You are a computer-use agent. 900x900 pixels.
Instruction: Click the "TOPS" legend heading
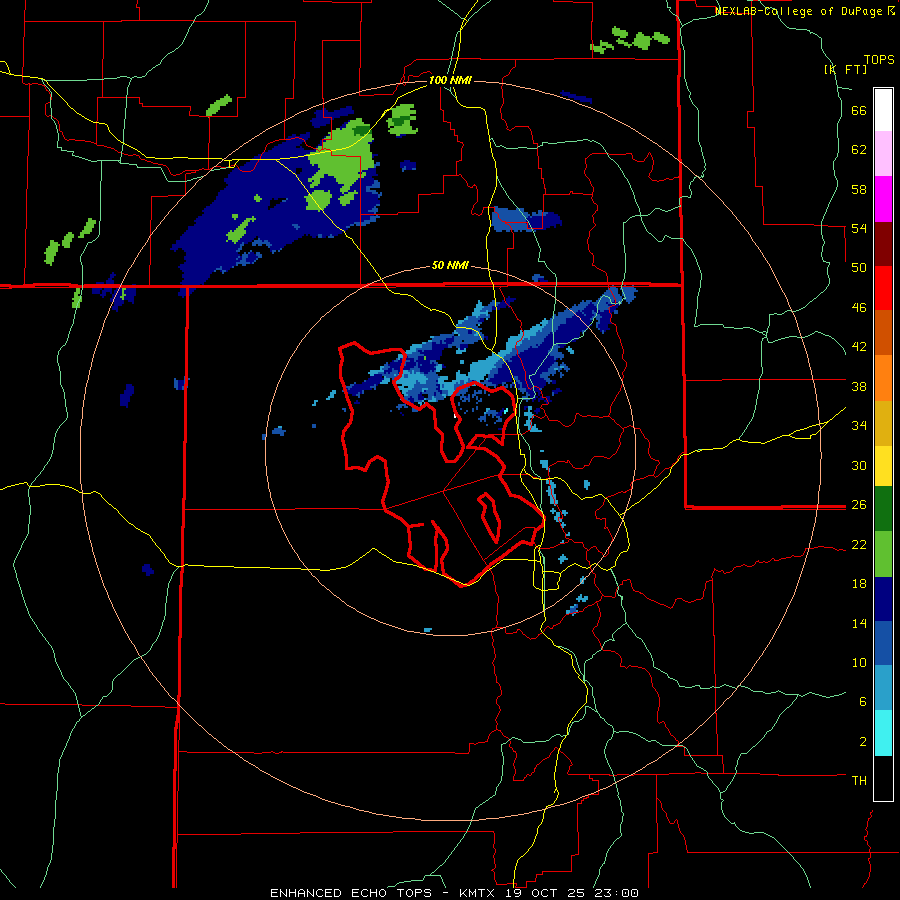click(879, 59)
